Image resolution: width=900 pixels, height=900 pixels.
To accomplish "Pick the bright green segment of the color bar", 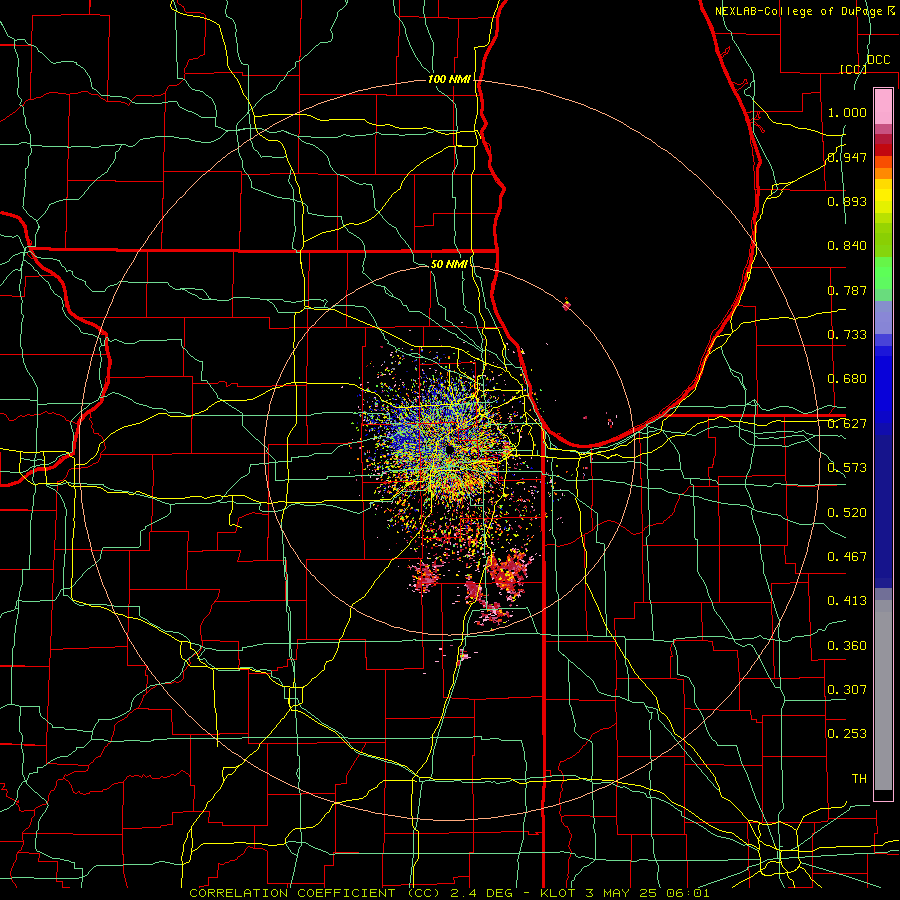I will [x=883, y=273].
